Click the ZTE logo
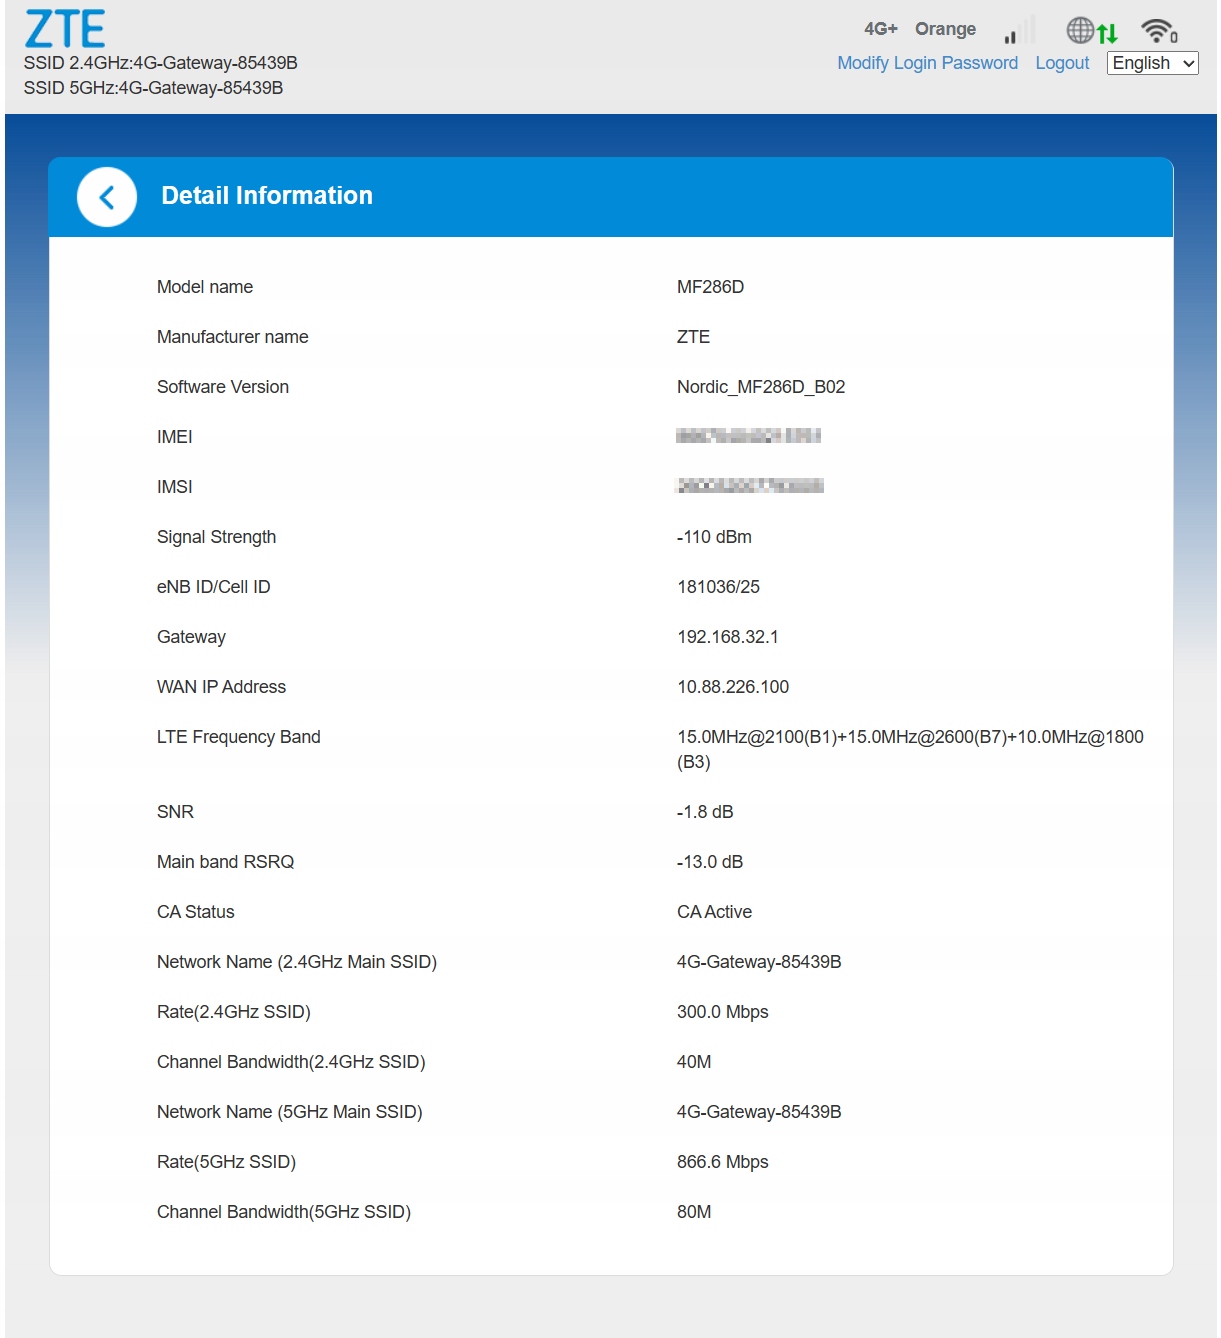This screenshot has height=1338, width=1221. tap(65, 29)
